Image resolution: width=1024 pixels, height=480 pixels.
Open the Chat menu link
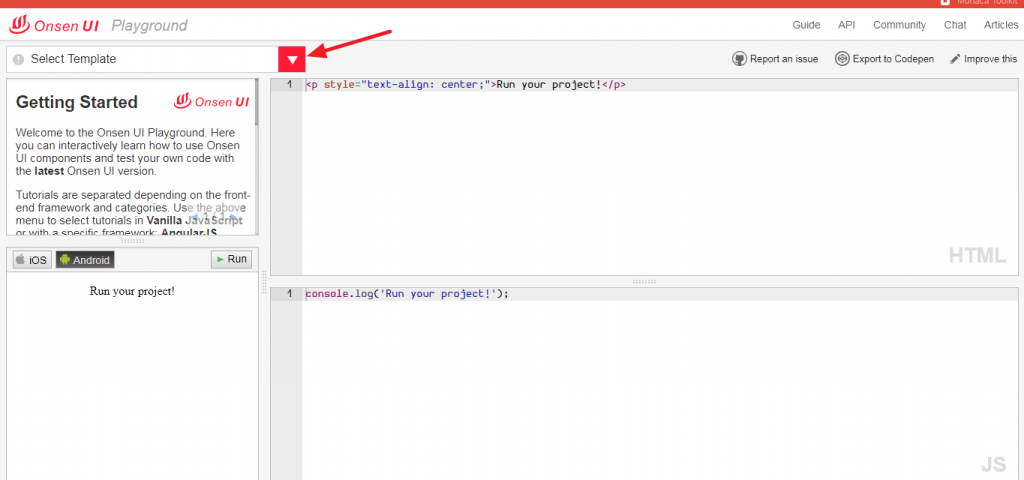[955, 25]
